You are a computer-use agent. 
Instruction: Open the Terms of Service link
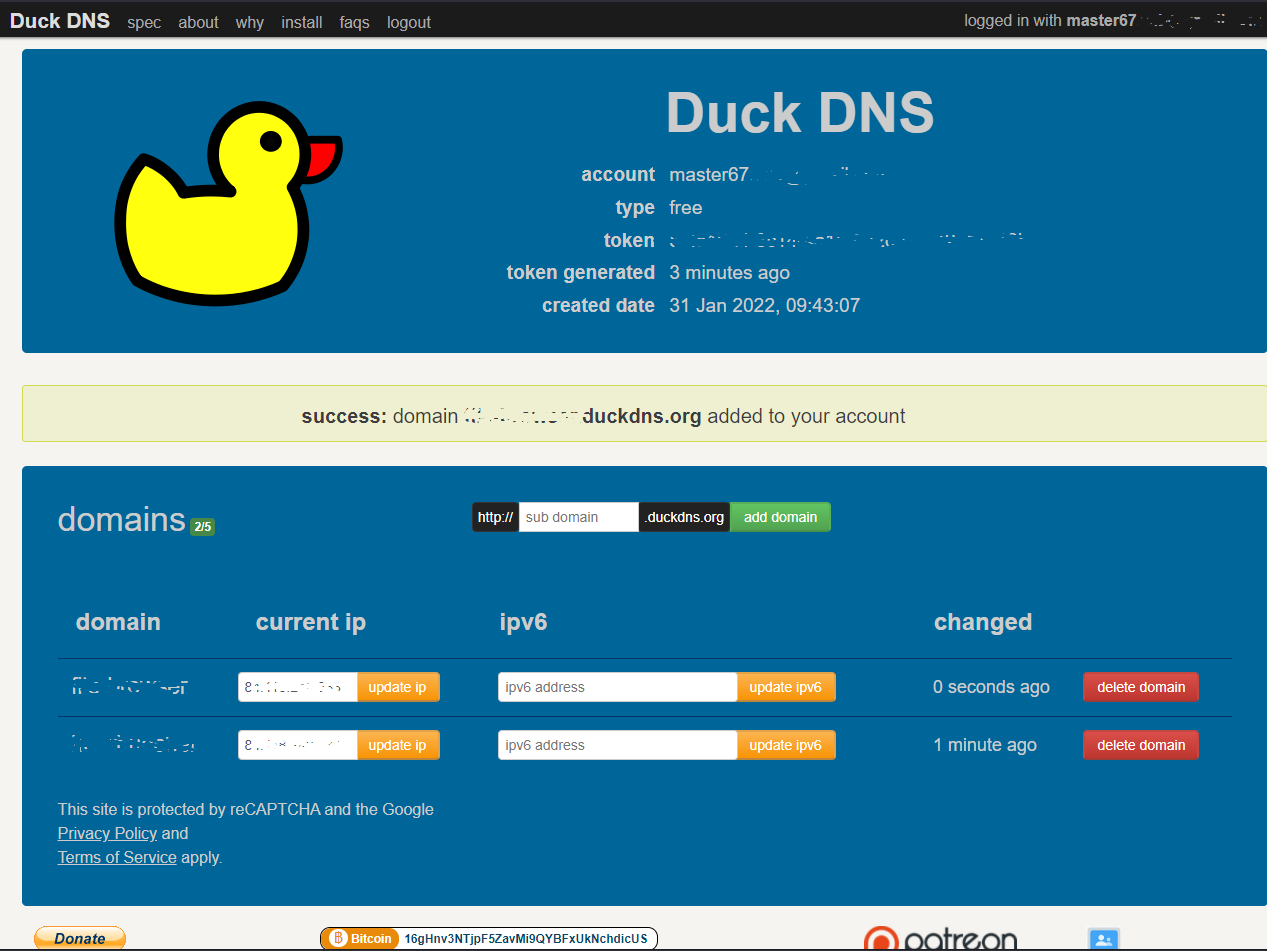click(x=117, y=857)
